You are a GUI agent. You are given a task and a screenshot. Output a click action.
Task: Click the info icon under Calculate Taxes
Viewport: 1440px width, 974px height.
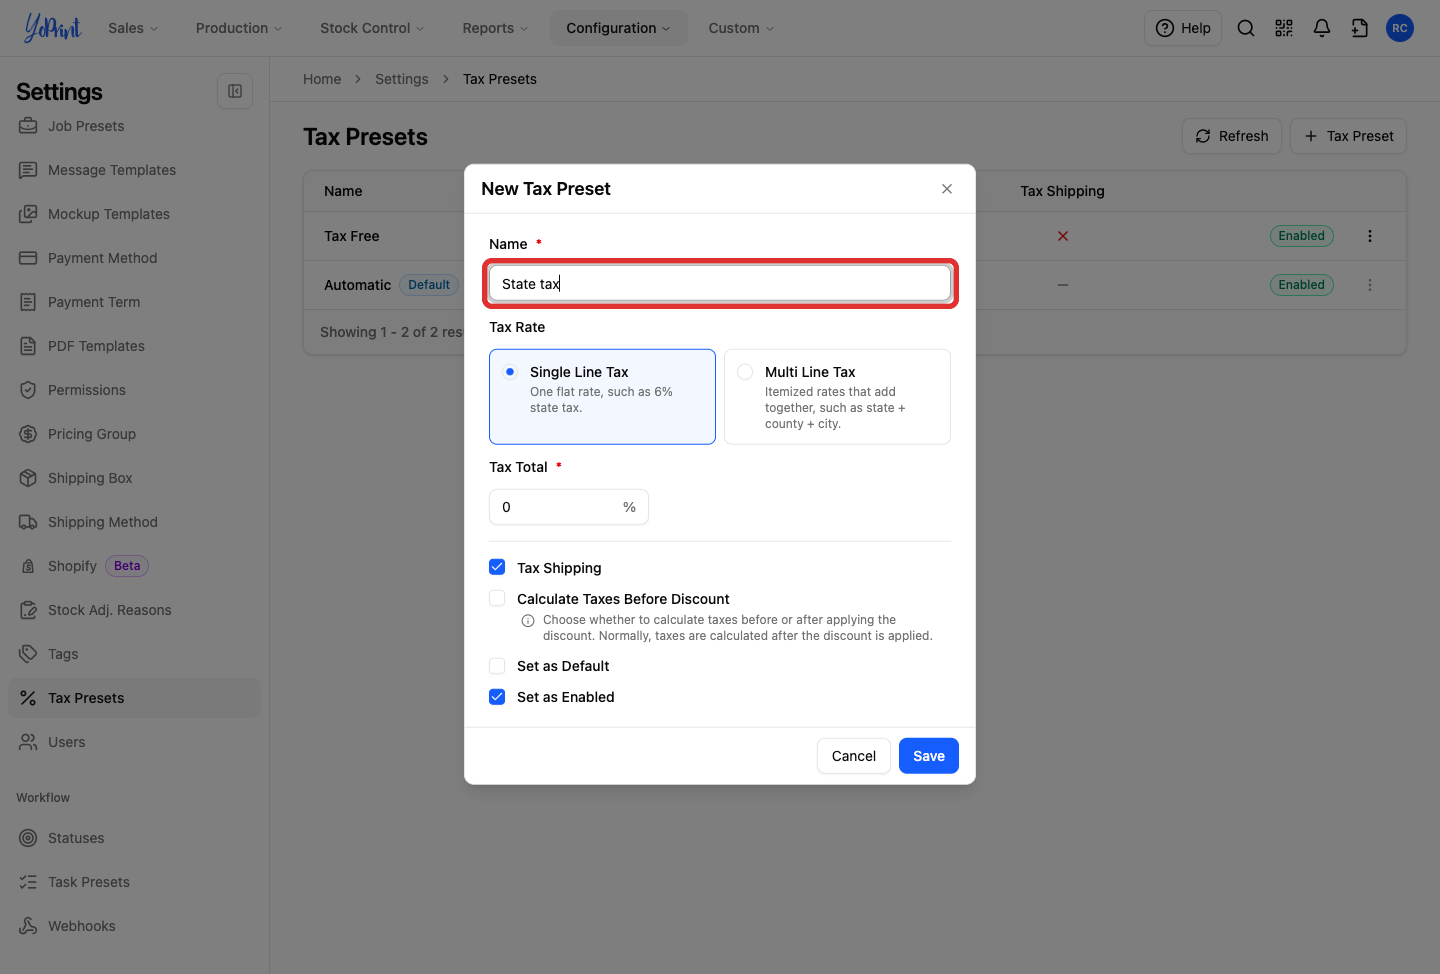(x=528, y=621)
